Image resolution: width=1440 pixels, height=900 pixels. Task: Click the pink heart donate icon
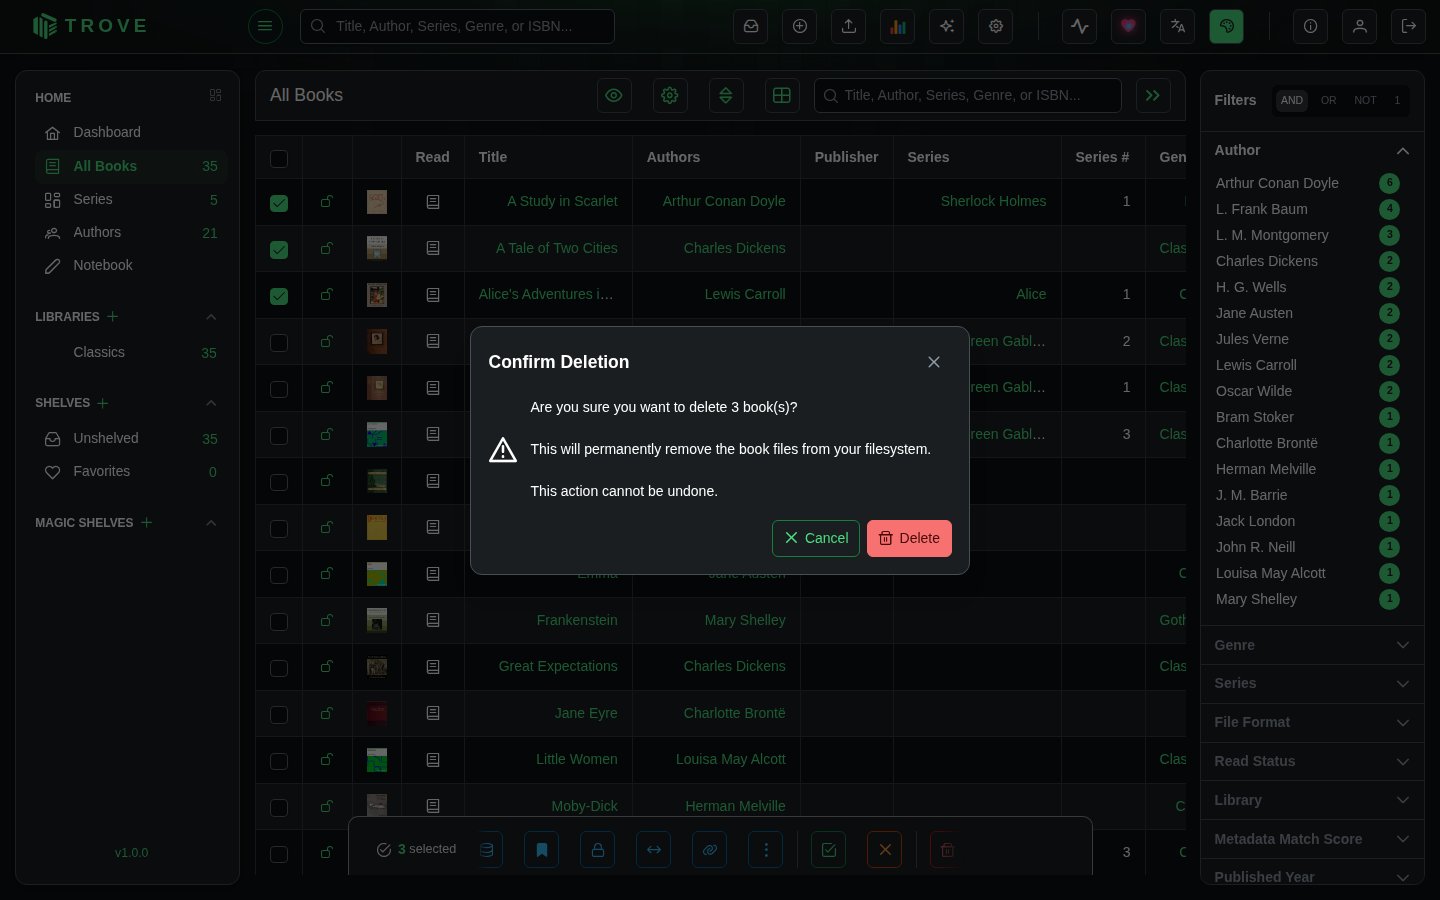coord(1129,26)
